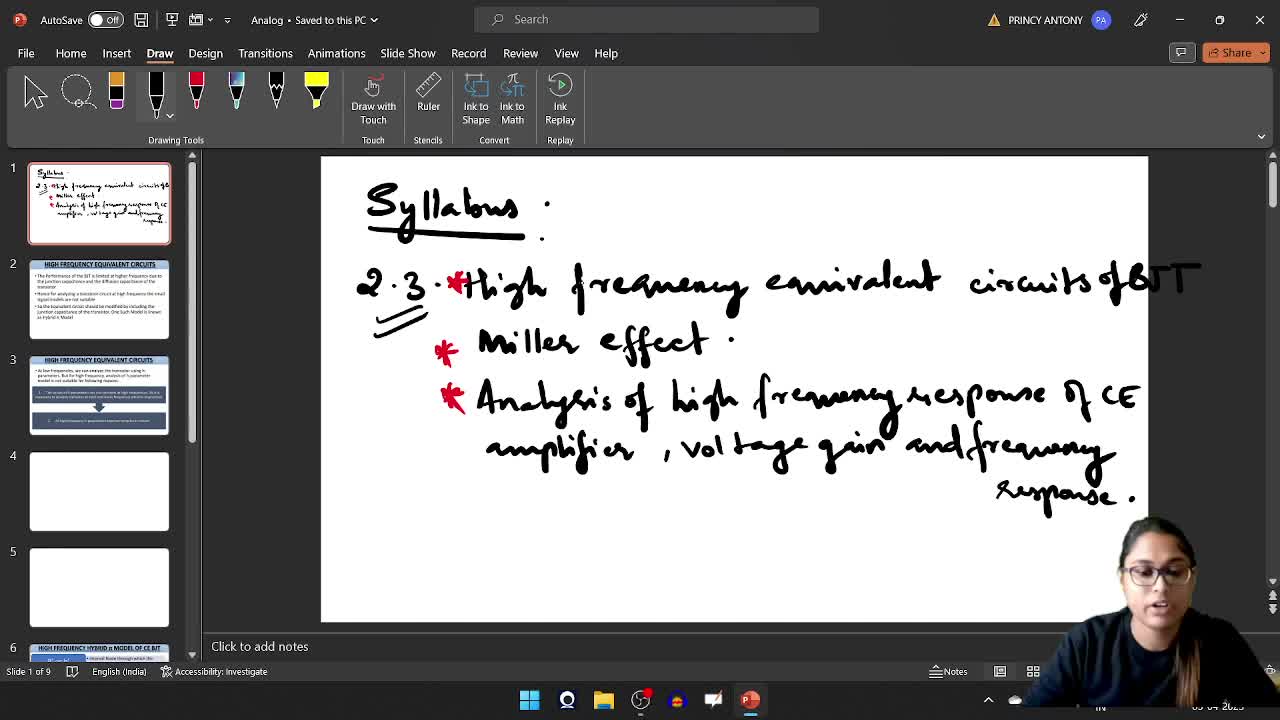1280x720 pixels.
Task: Expand the black pen options arrow
Action: (170, 116)
